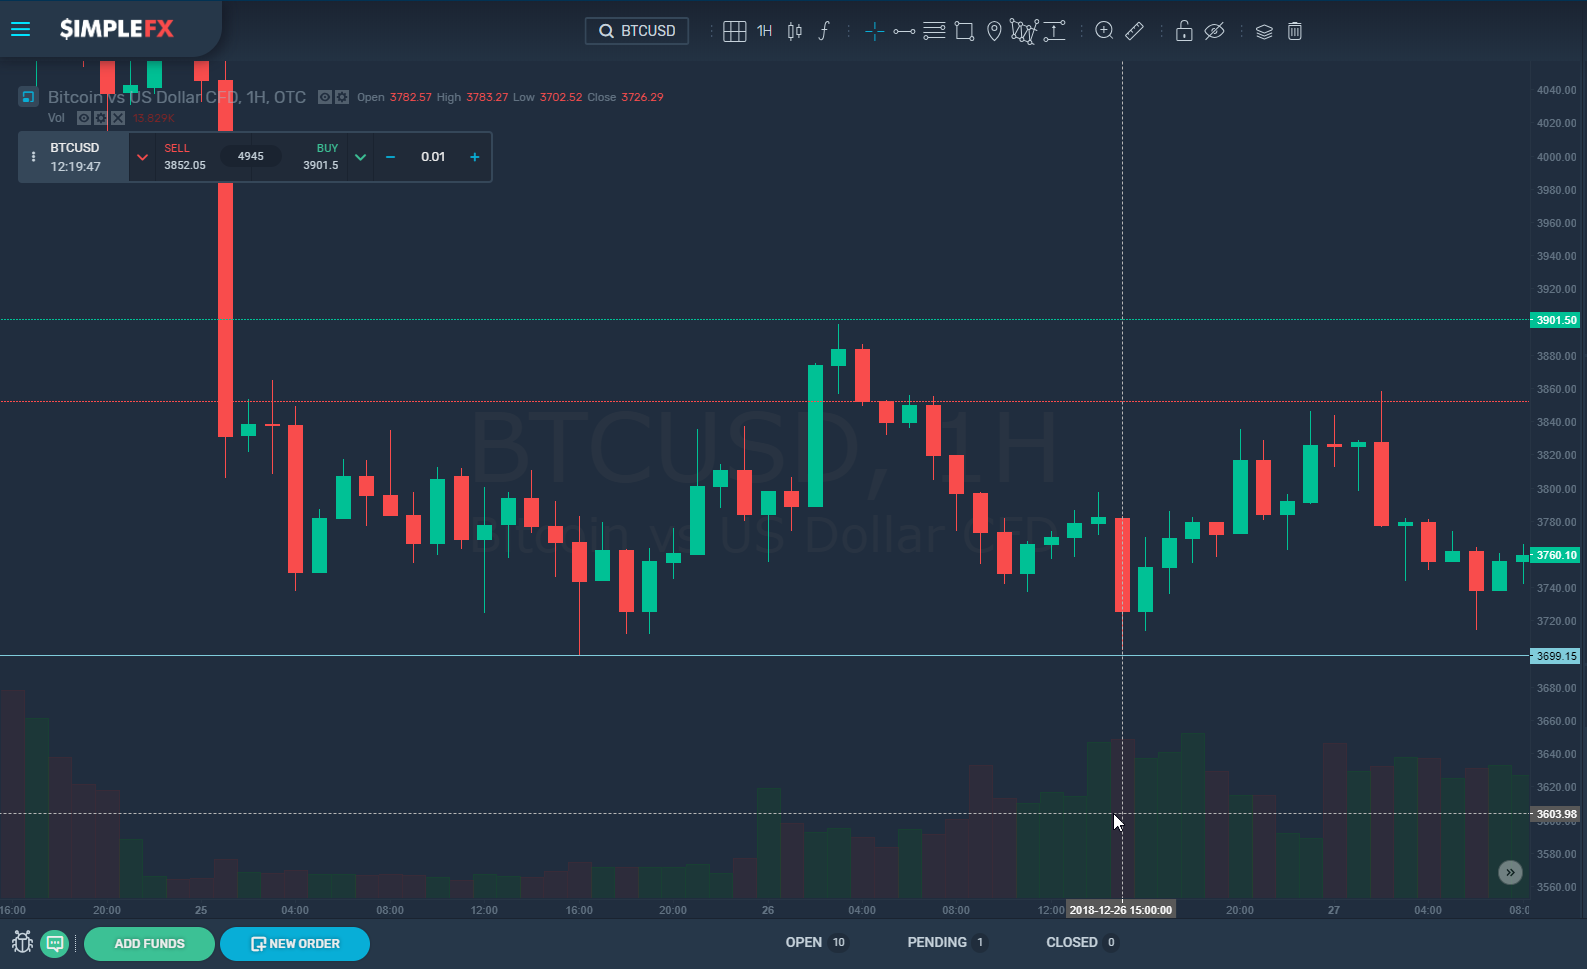Select the ruler measure tool

point(1134,31)
